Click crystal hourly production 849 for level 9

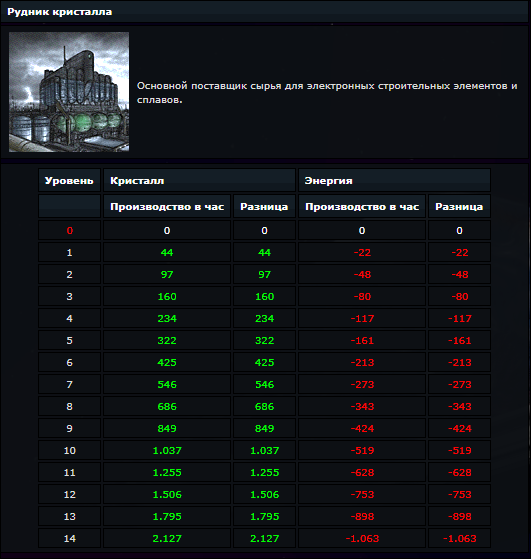click(x=167, y=429)
